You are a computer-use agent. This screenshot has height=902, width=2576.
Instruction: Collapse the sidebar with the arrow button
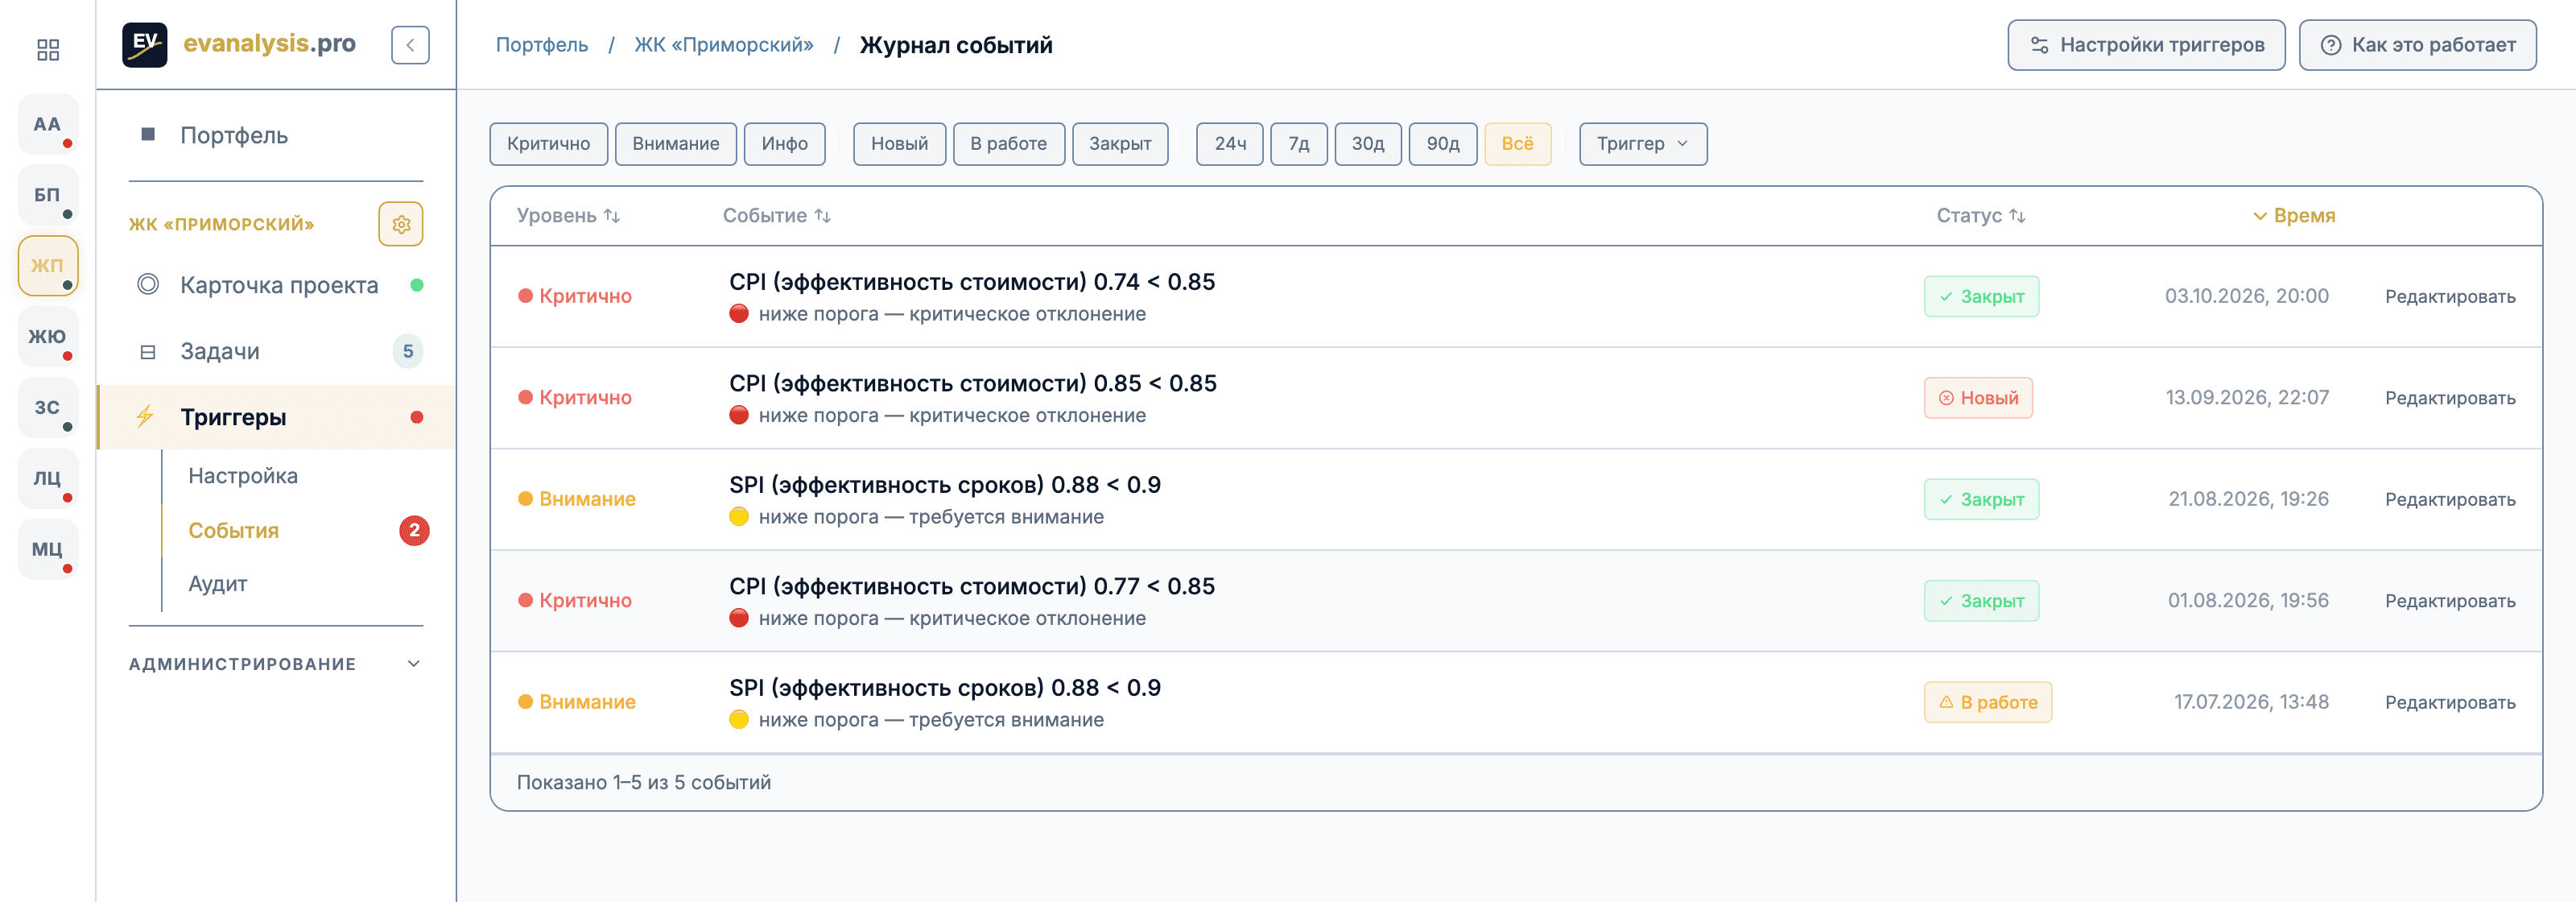pyautogui.click(x=410, y=45)
